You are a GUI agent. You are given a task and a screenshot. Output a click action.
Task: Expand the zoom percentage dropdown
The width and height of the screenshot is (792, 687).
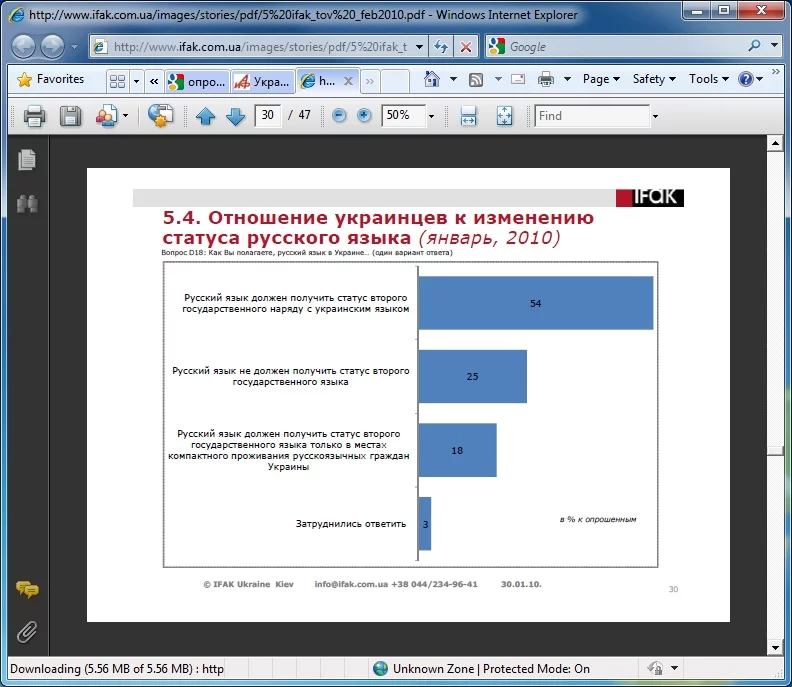tap(431, 116)
